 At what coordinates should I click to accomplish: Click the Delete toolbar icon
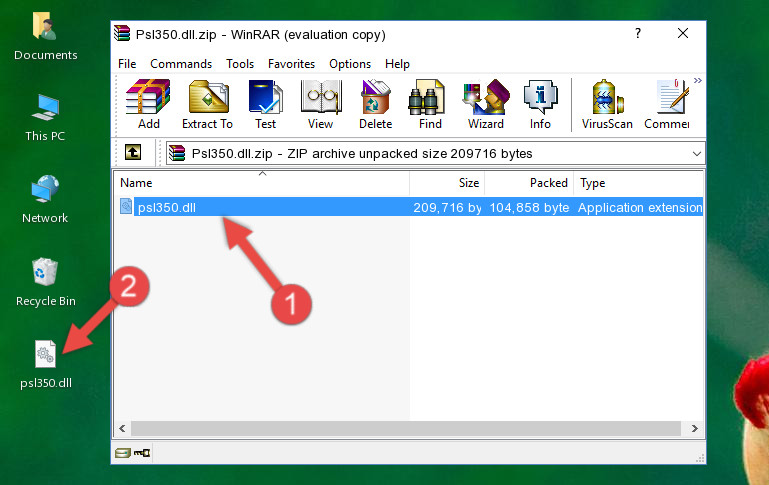coord(376,104)
